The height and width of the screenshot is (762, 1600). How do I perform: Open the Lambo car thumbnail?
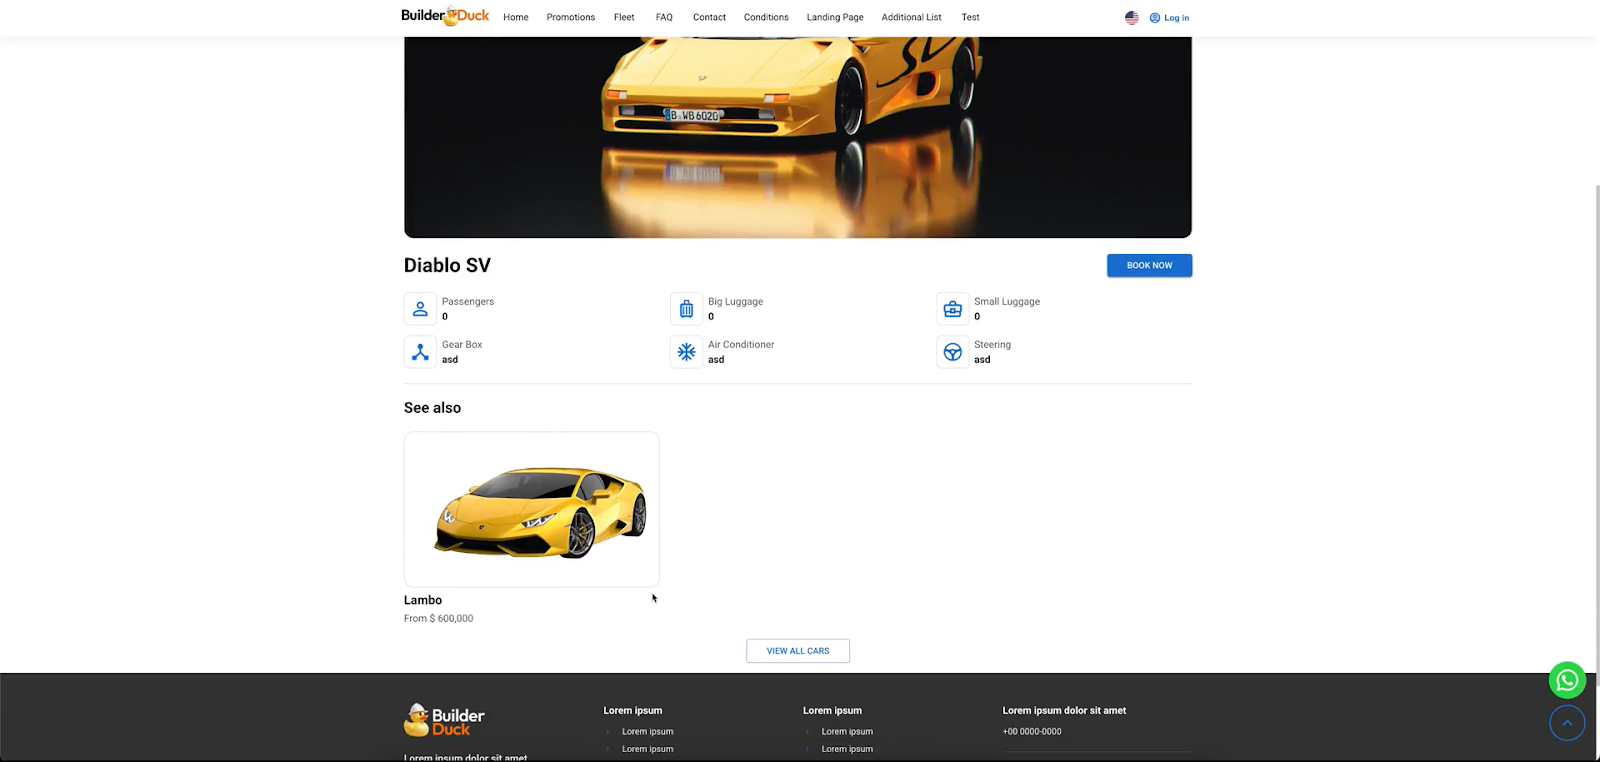click(x=531, y=509)
